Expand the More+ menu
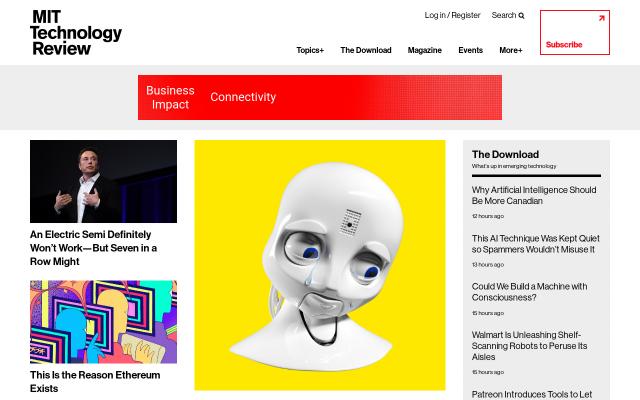640x400 pixels. pos(511,50)
